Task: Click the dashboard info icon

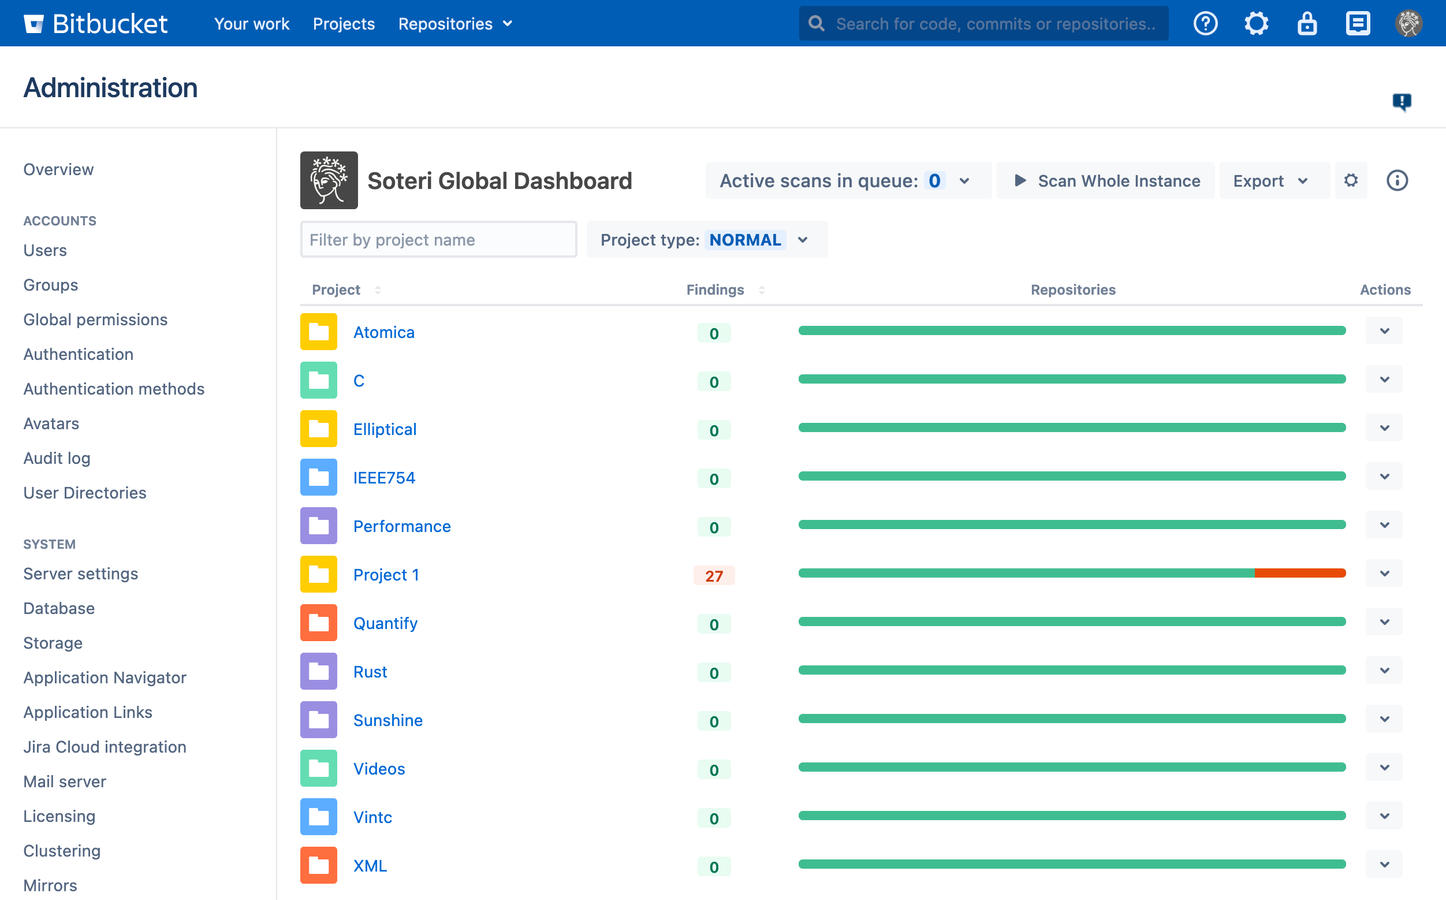Action: pos(1397,180)
